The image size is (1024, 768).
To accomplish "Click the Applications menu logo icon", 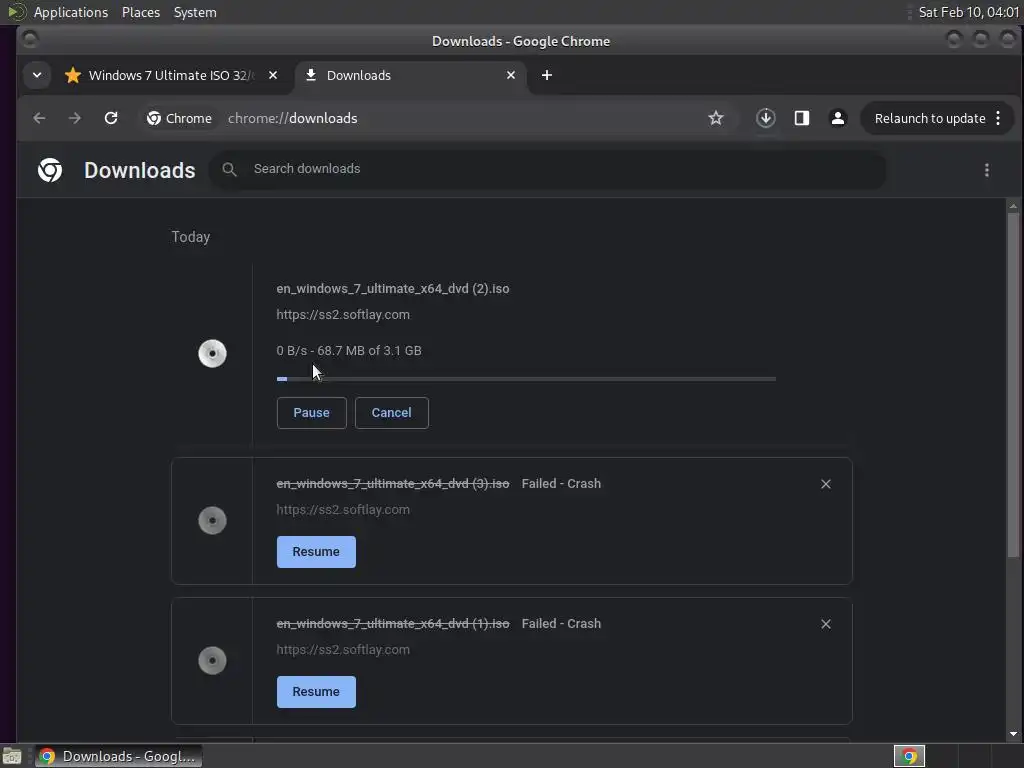I will point(16,12).
